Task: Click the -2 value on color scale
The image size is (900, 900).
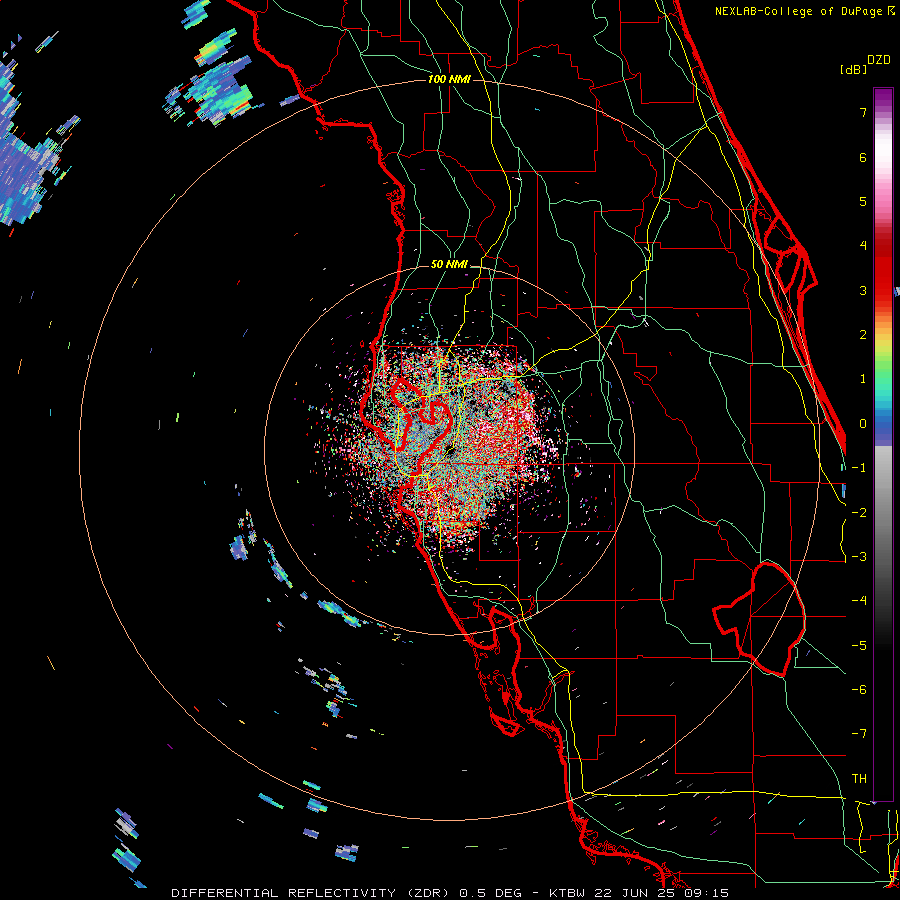Action: pyautogui.click(x=859, y=513)
